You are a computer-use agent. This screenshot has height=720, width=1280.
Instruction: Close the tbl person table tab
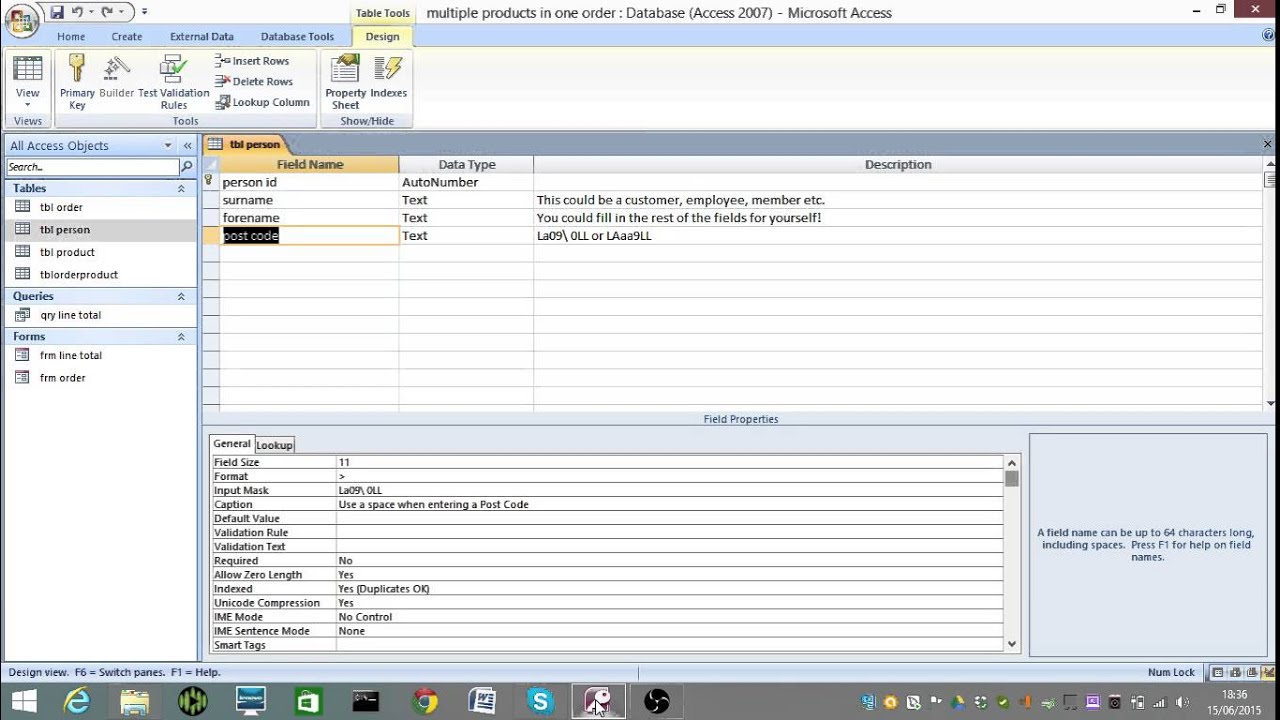click(1268, 144)
